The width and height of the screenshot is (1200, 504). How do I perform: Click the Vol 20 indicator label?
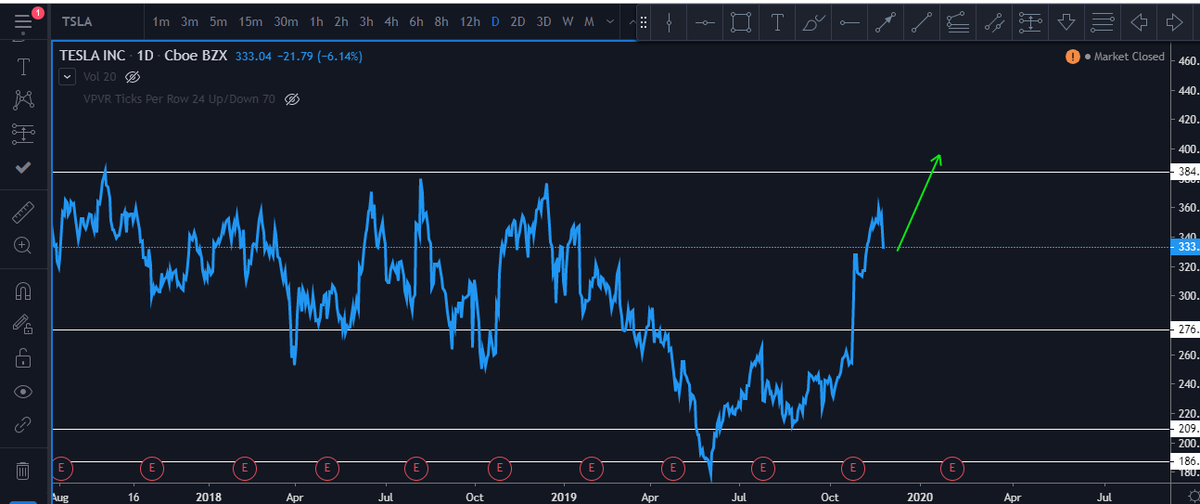(x=99, y=77)
